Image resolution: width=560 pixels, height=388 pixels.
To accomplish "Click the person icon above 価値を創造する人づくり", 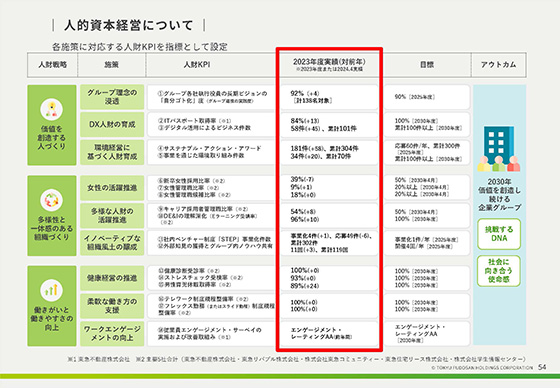I will point(51,109).
